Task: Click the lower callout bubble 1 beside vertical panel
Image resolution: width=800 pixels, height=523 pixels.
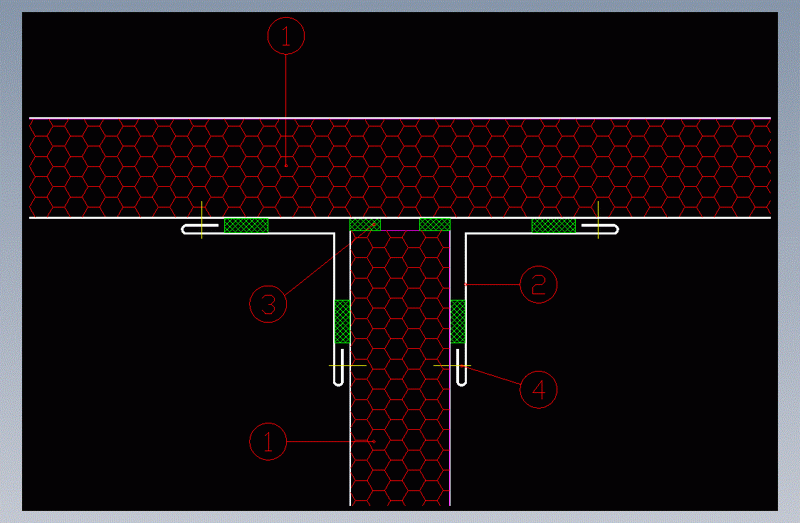Action: pyautogui.click(x=268, y=441)
